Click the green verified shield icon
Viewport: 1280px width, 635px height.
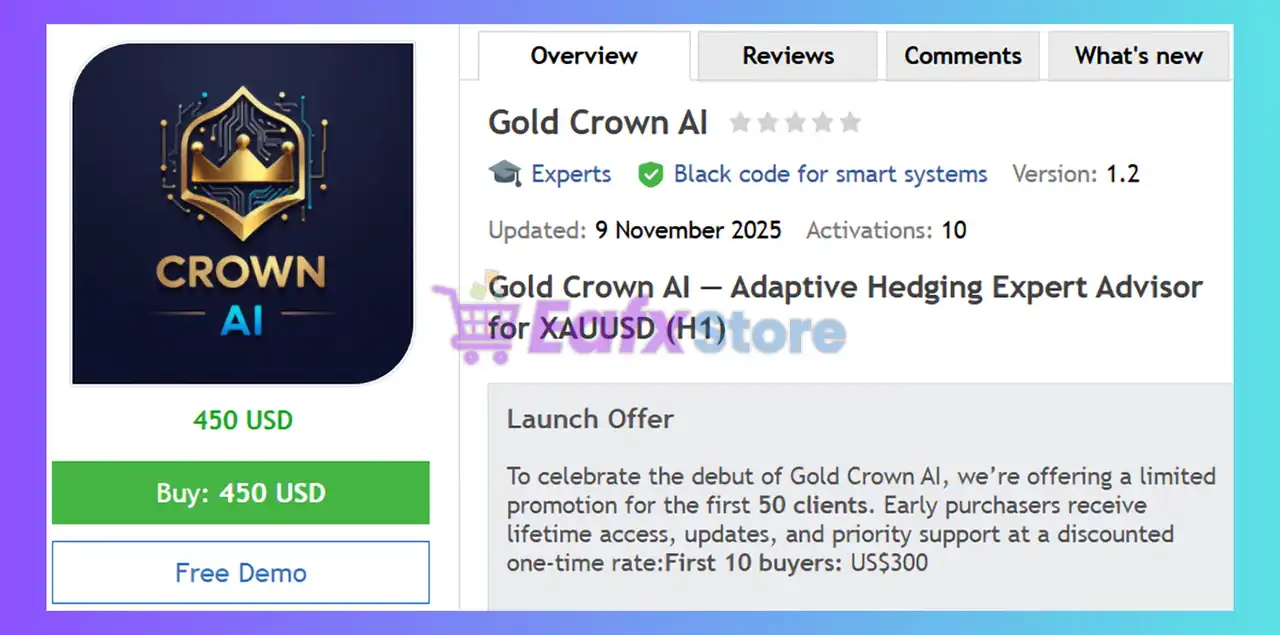[x=651, y=175]
